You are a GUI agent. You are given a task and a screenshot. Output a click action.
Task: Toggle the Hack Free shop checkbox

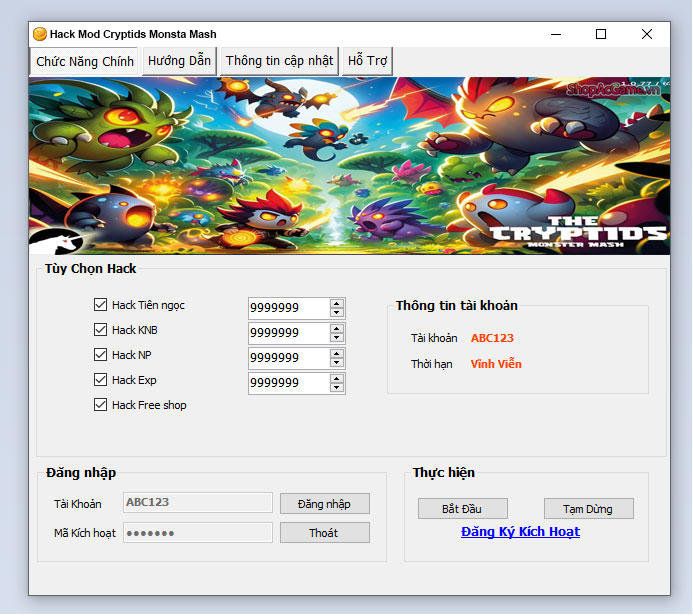[x=100, y=405]
